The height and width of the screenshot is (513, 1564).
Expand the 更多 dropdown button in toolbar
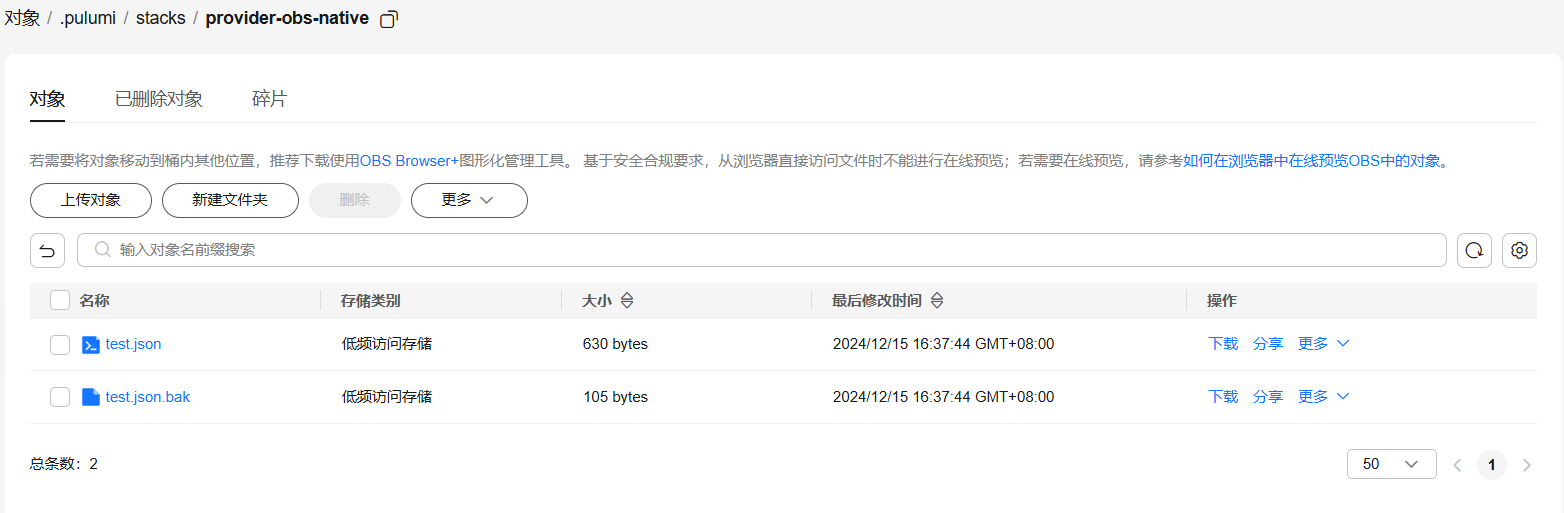(x=469, y=200)
